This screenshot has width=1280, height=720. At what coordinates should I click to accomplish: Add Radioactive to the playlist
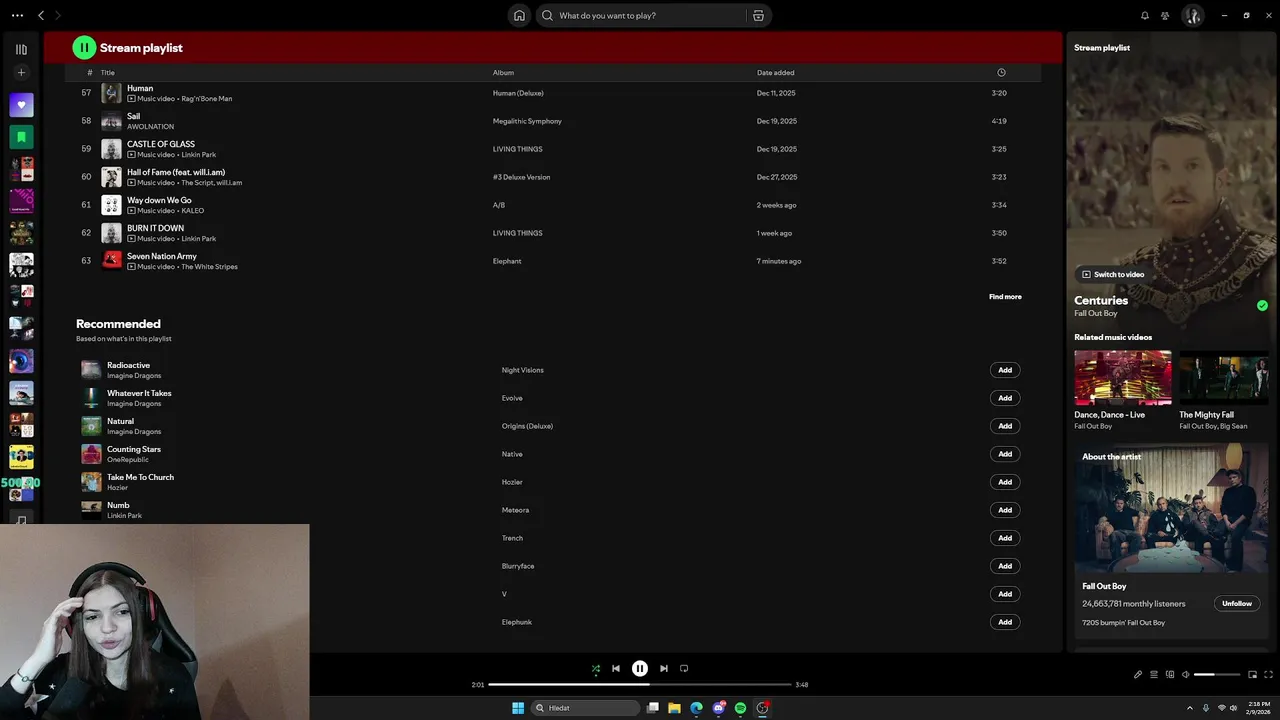click(1005, 370)
